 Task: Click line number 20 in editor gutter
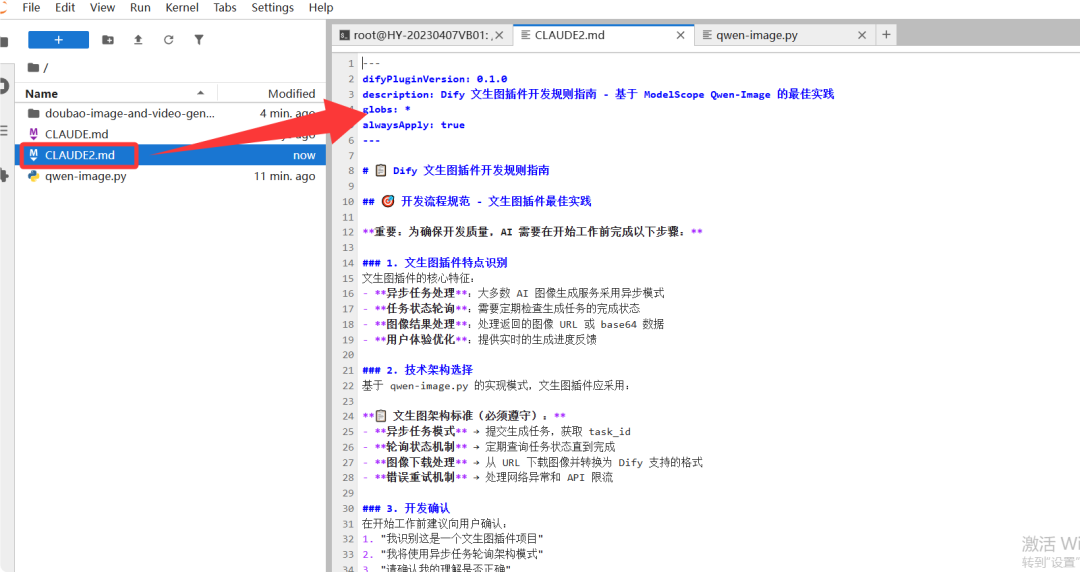point(349,355)
